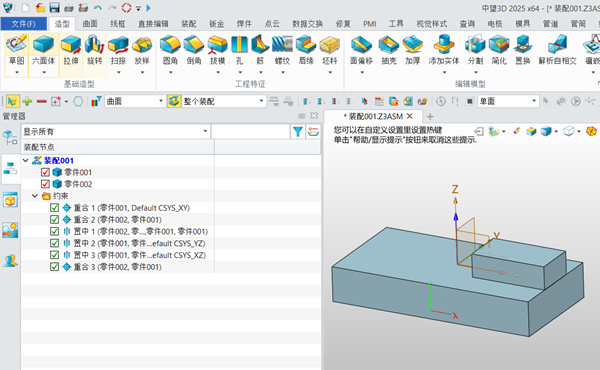
Task: Use the 加厚 thicken tool
Action: click(x=412, y=50)
